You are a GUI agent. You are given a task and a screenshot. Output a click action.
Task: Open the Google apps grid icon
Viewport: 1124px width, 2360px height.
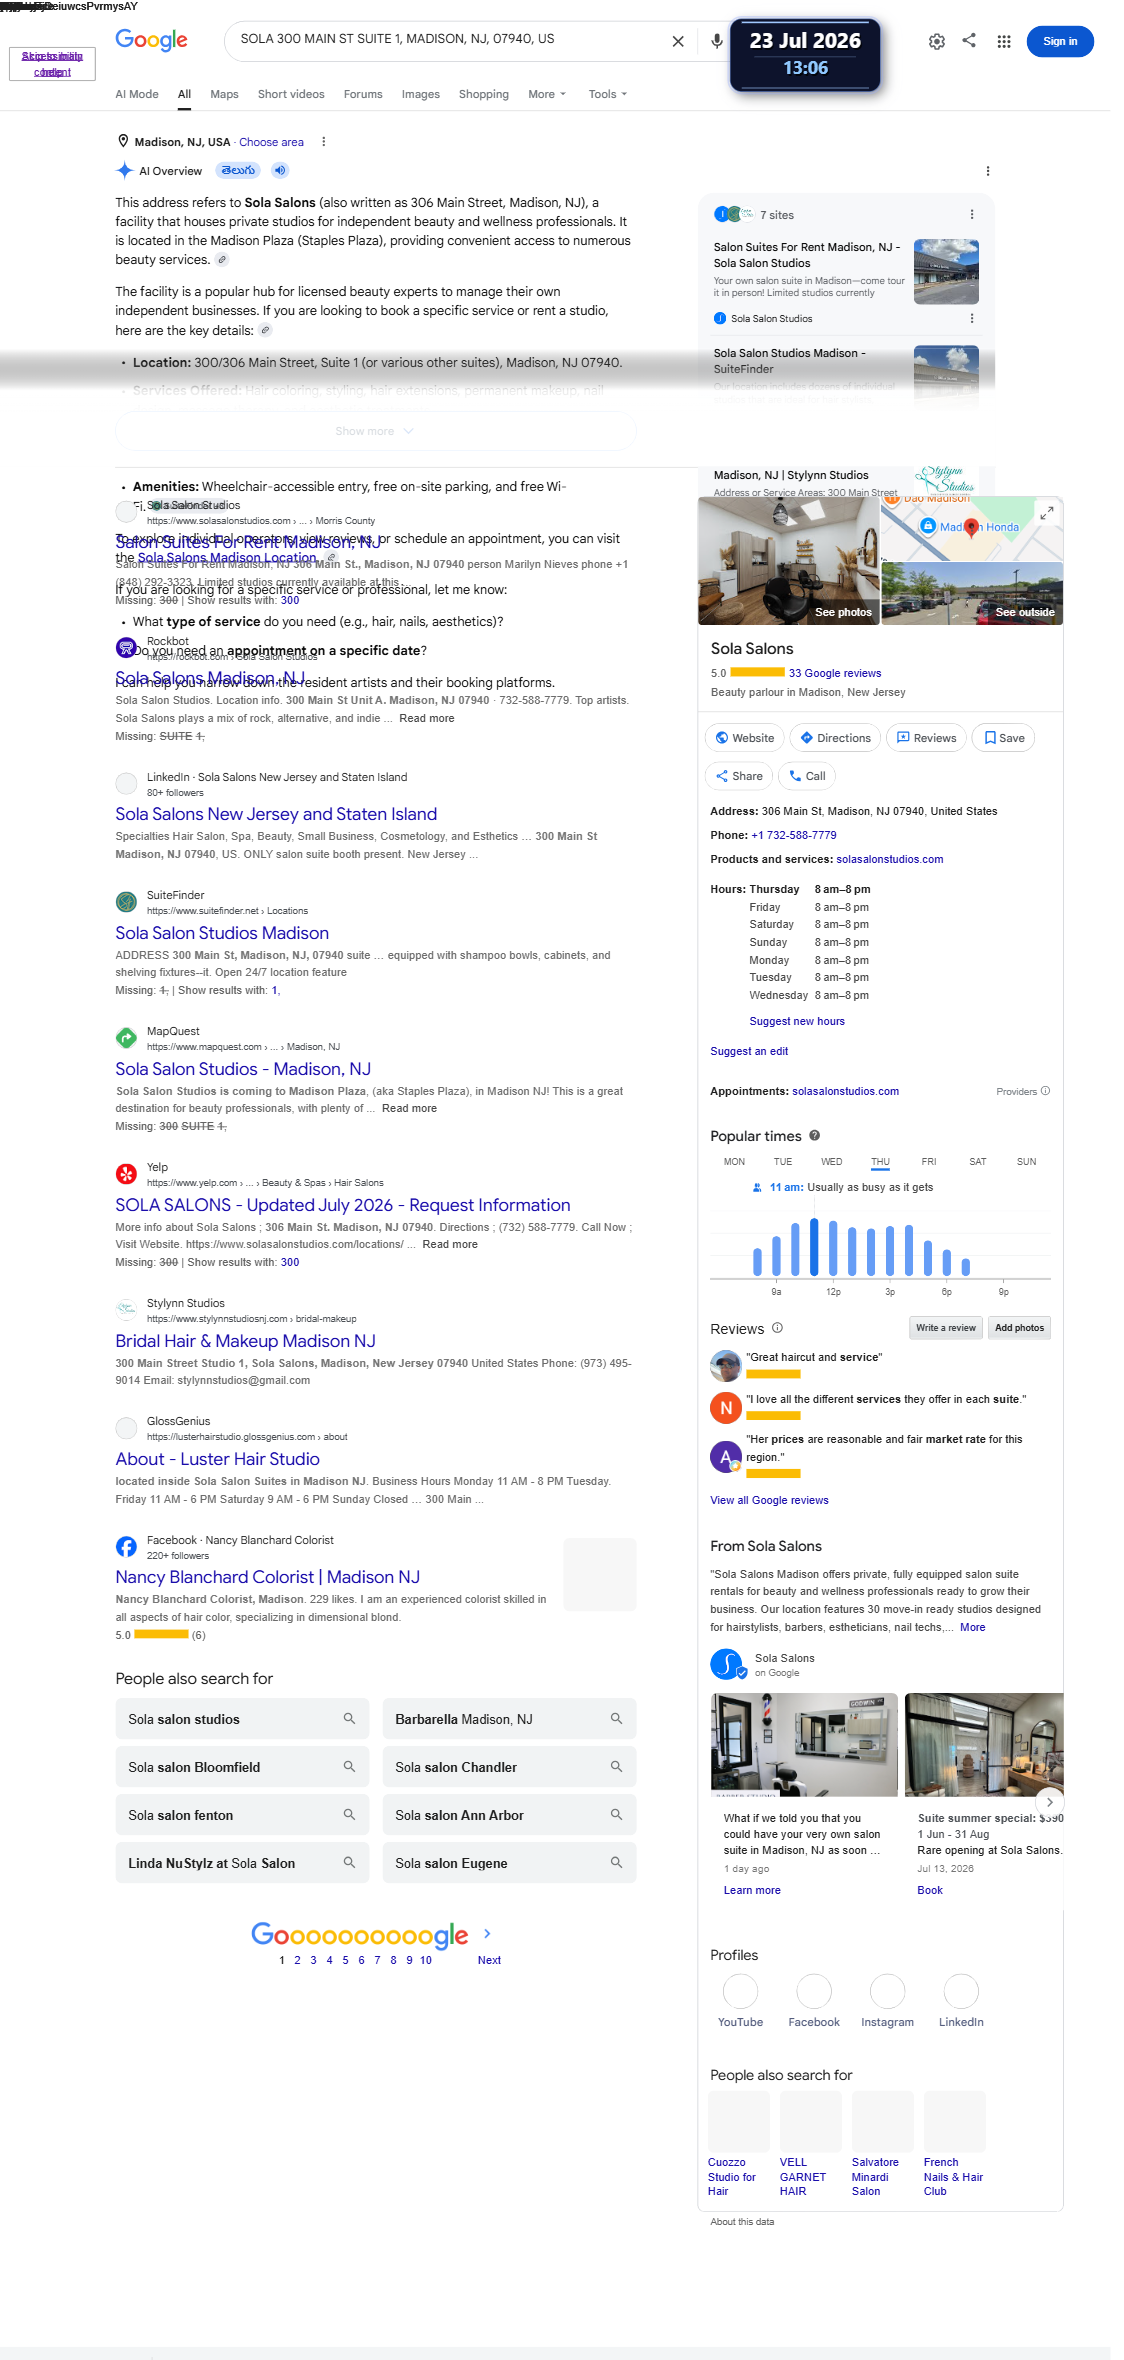pos(1003,41)
